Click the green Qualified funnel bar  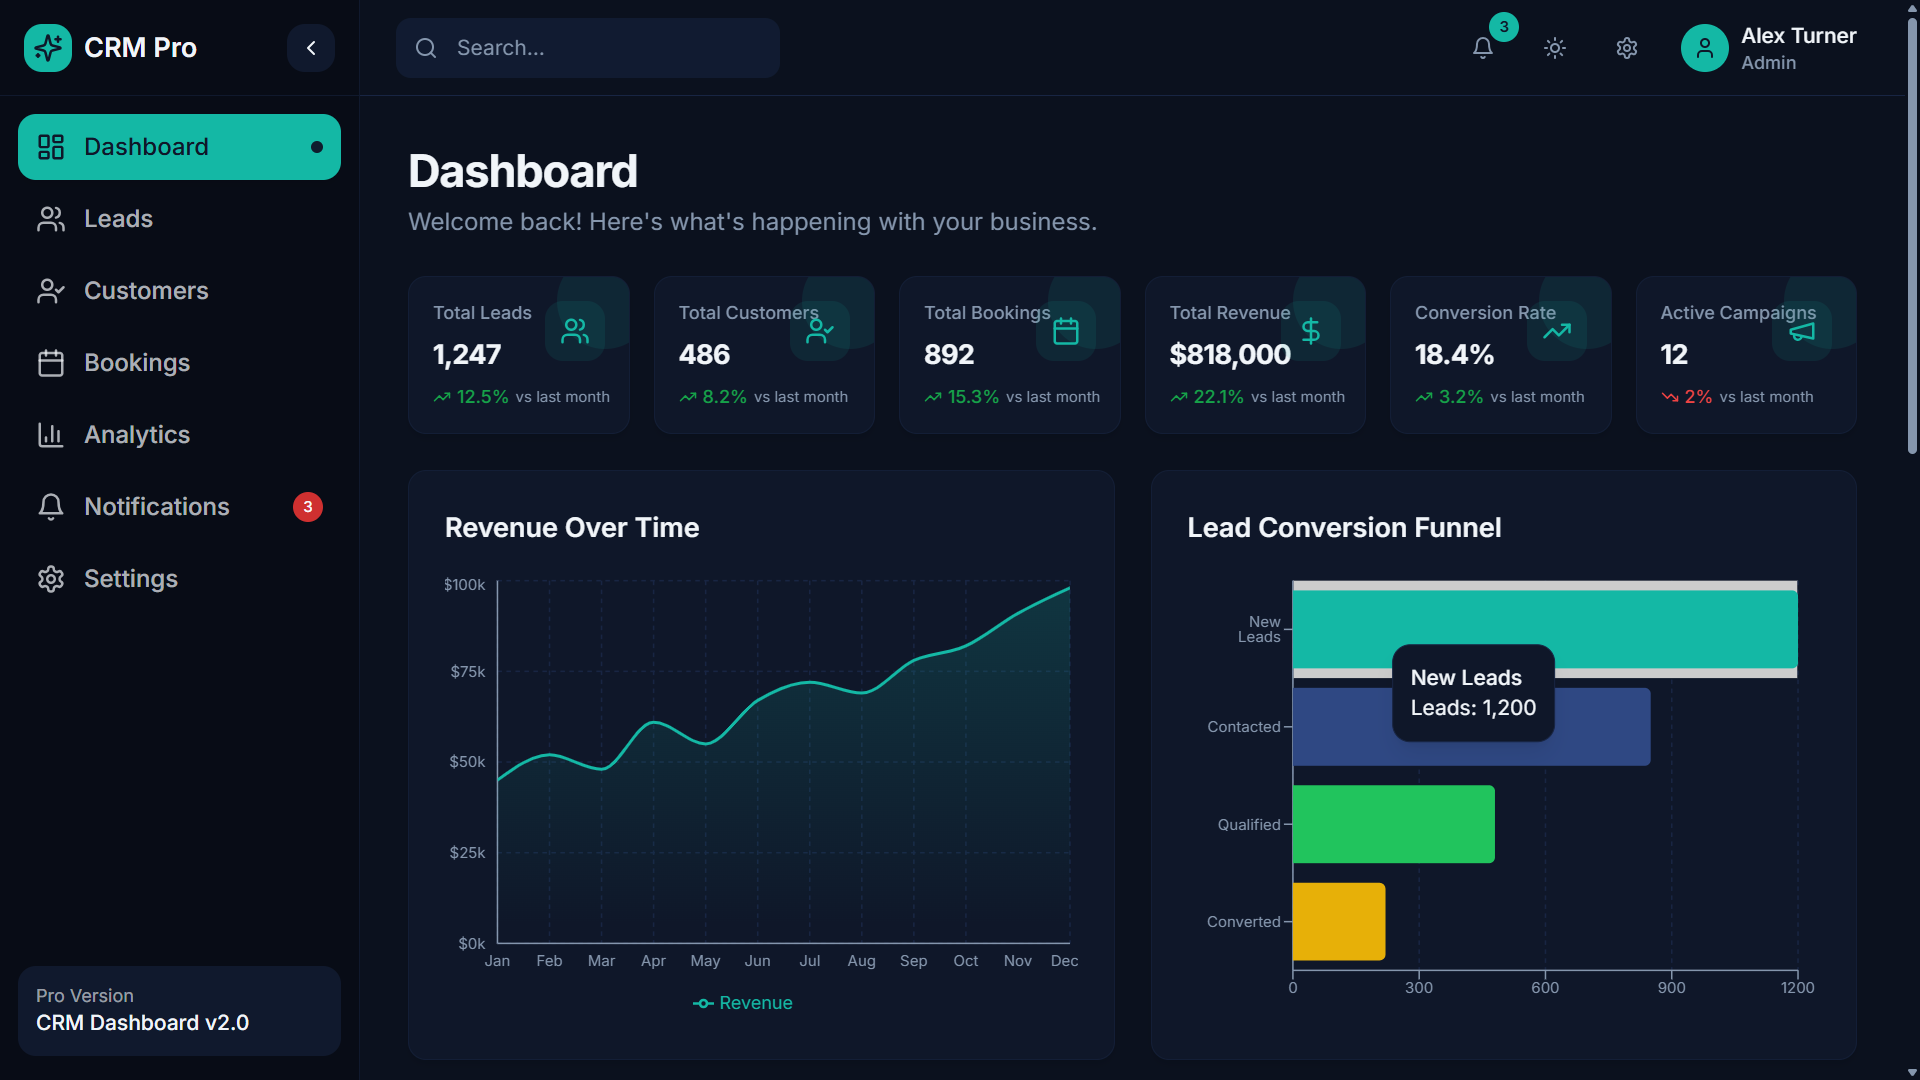tap(1394, 824)
